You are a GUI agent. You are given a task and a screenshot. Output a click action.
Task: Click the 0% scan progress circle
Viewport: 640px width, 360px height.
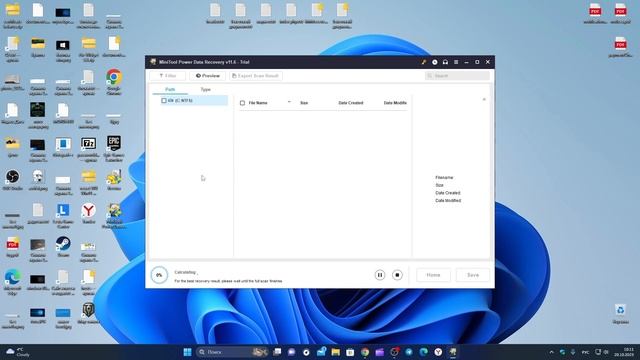(x=159, y=275)
